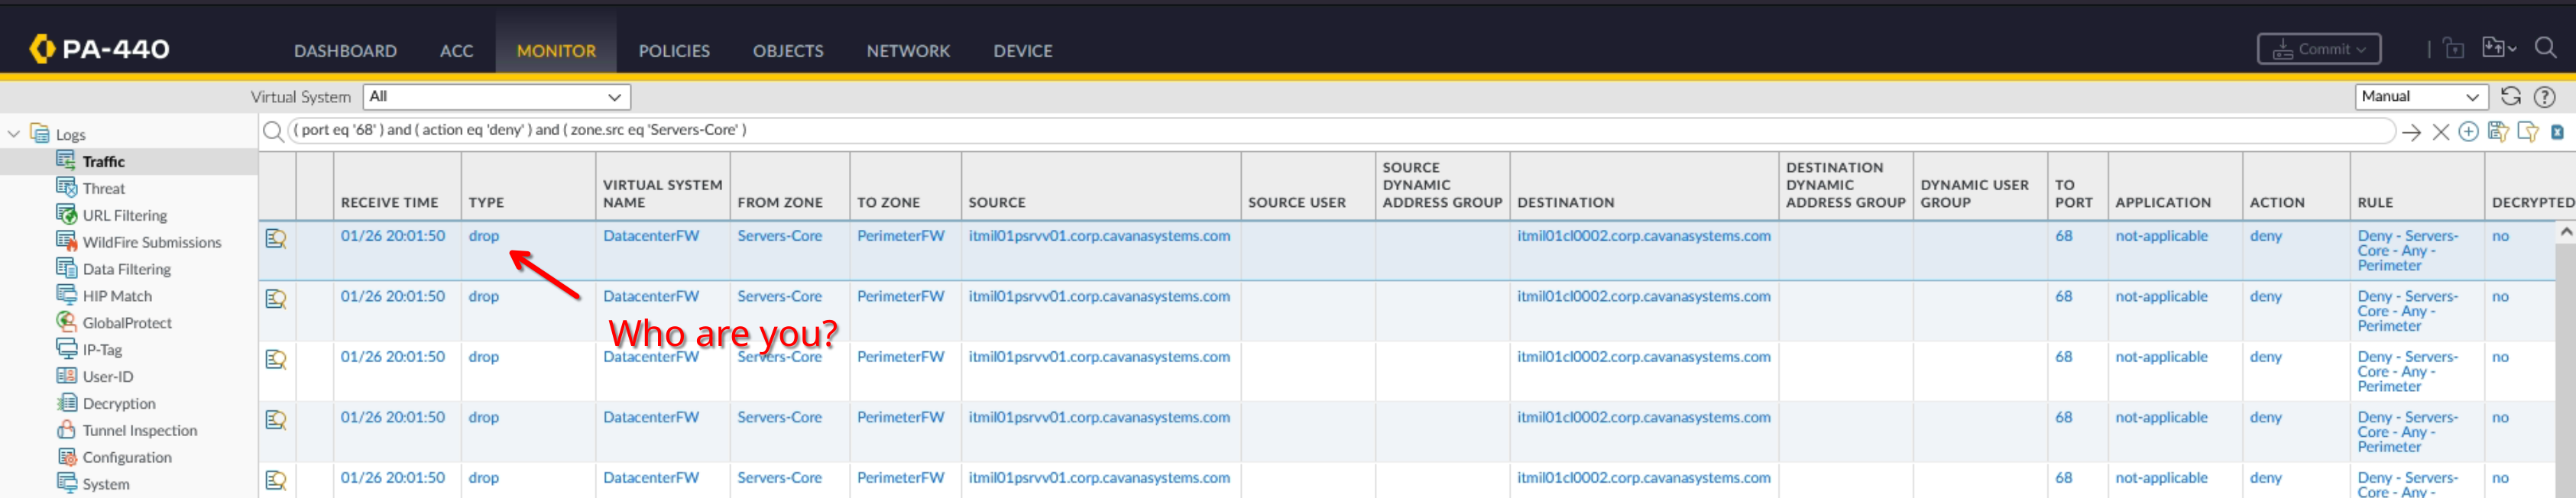Click first row source itmil01psrvv01 link
2576x498 pixels.
click(1099, 236)
